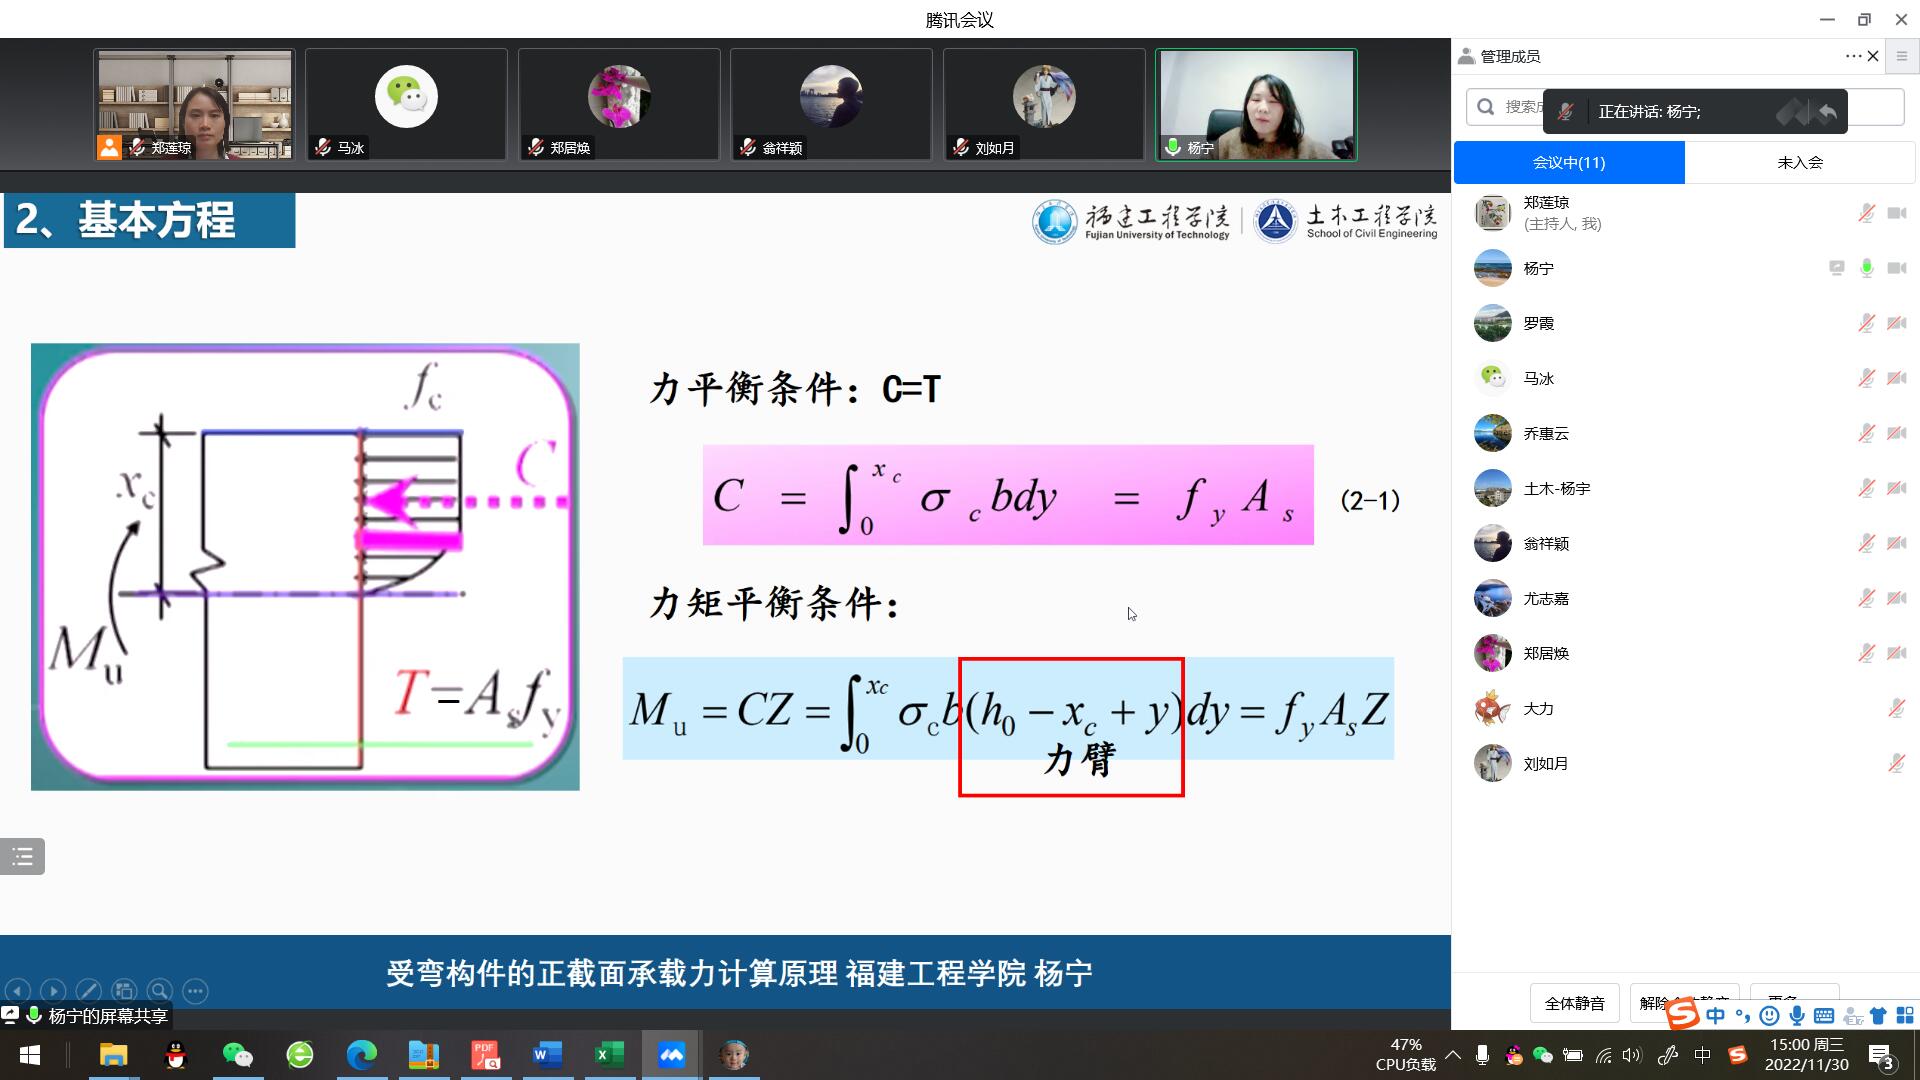Toggle camera for 土木-杨宇

[1897, 488]
